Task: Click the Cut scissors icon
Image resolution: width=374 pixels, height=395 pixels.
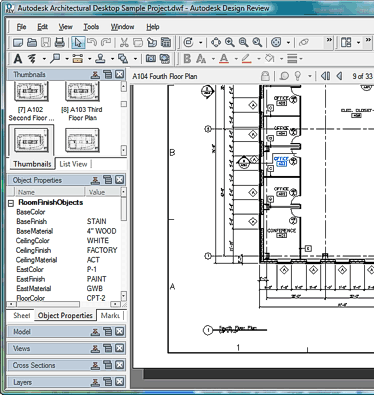Action: (x=124, y=42)
